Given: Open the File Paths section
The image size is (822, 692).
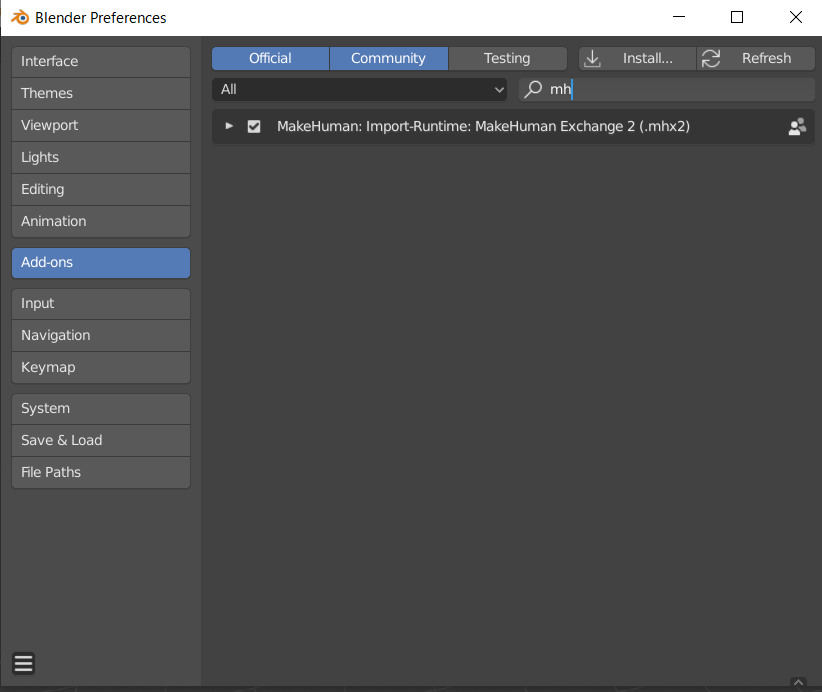Looking at the screenshot, I should pos(101,472).
